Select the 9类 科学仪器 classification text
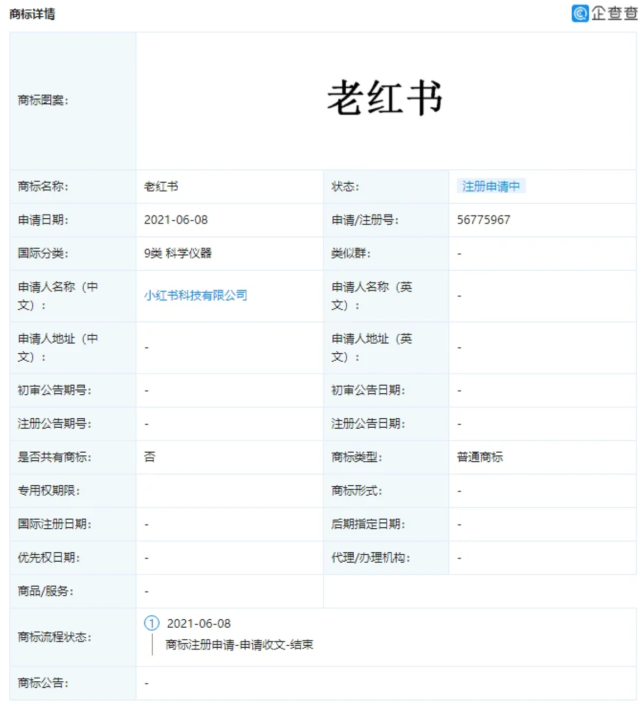This screenshot has width=641, height=705. point(178,253)
